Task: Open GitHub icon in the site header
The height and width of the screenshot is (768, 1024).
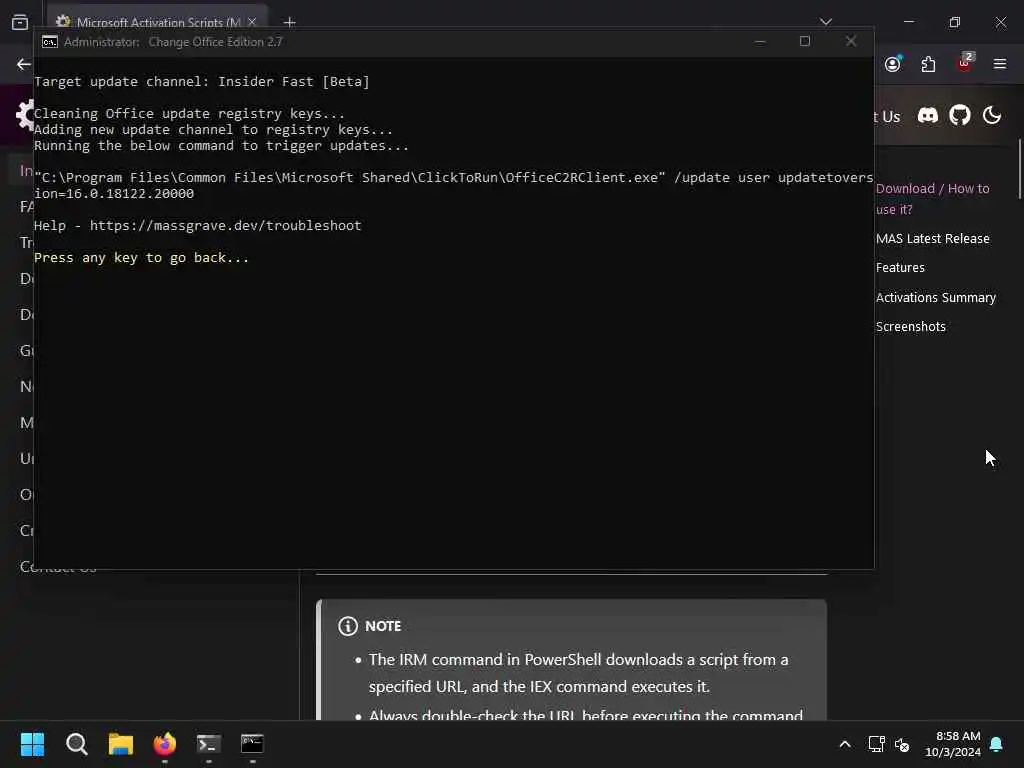Action: pos(959,116)
